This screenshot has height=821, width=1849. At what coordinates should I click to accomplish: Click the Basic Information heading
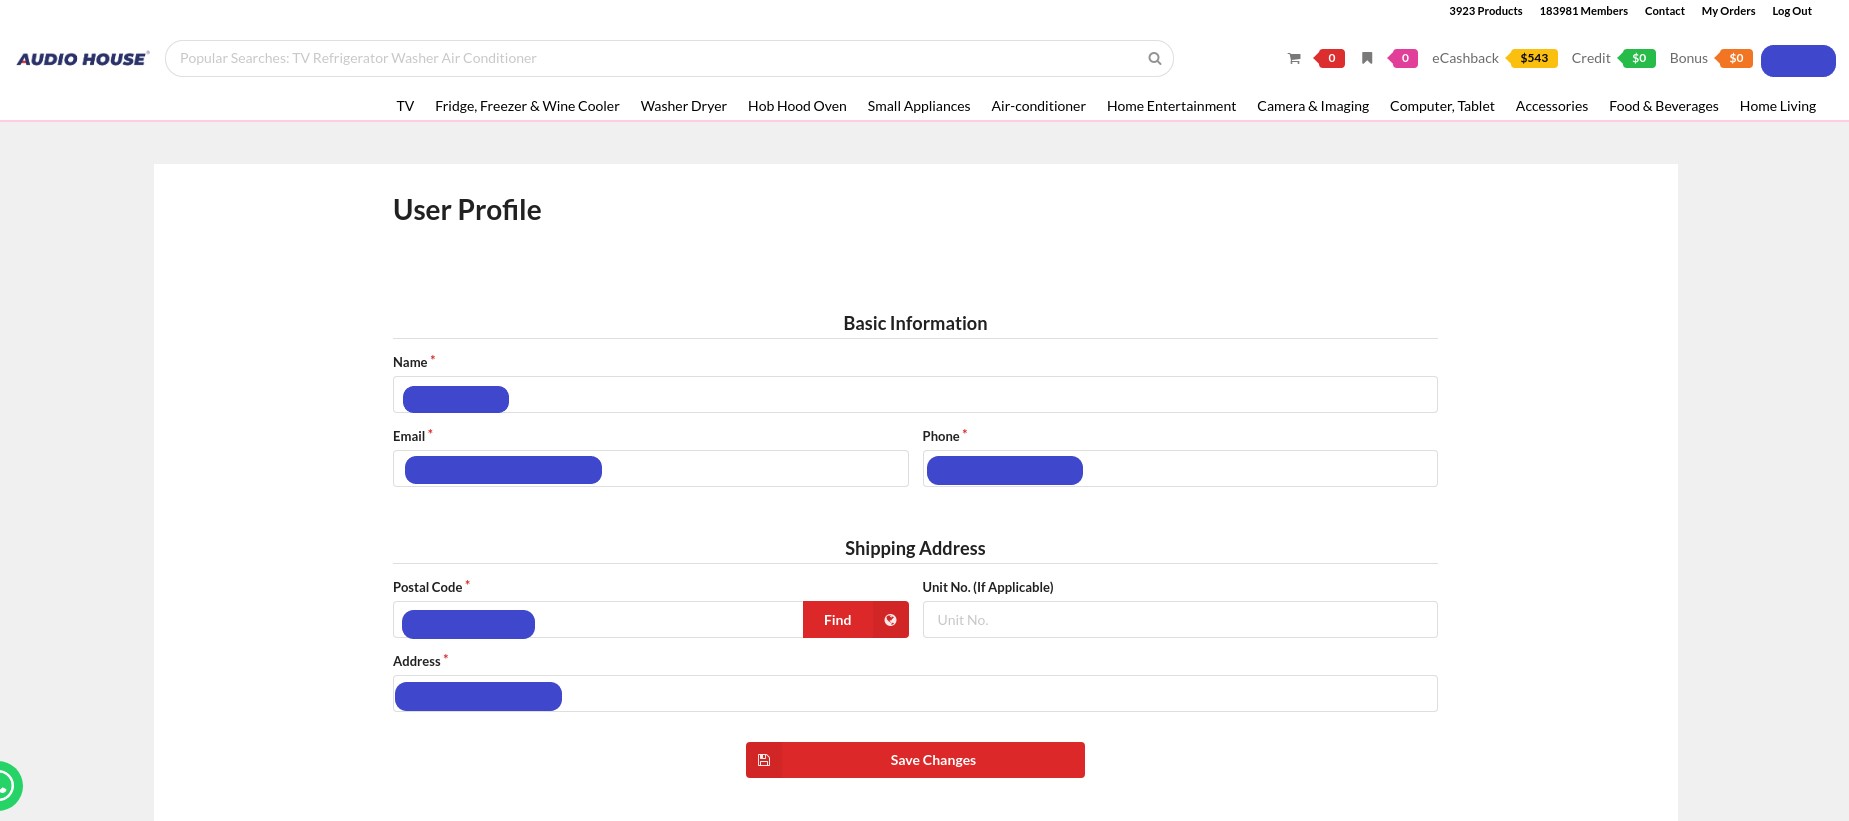point(915,323)
